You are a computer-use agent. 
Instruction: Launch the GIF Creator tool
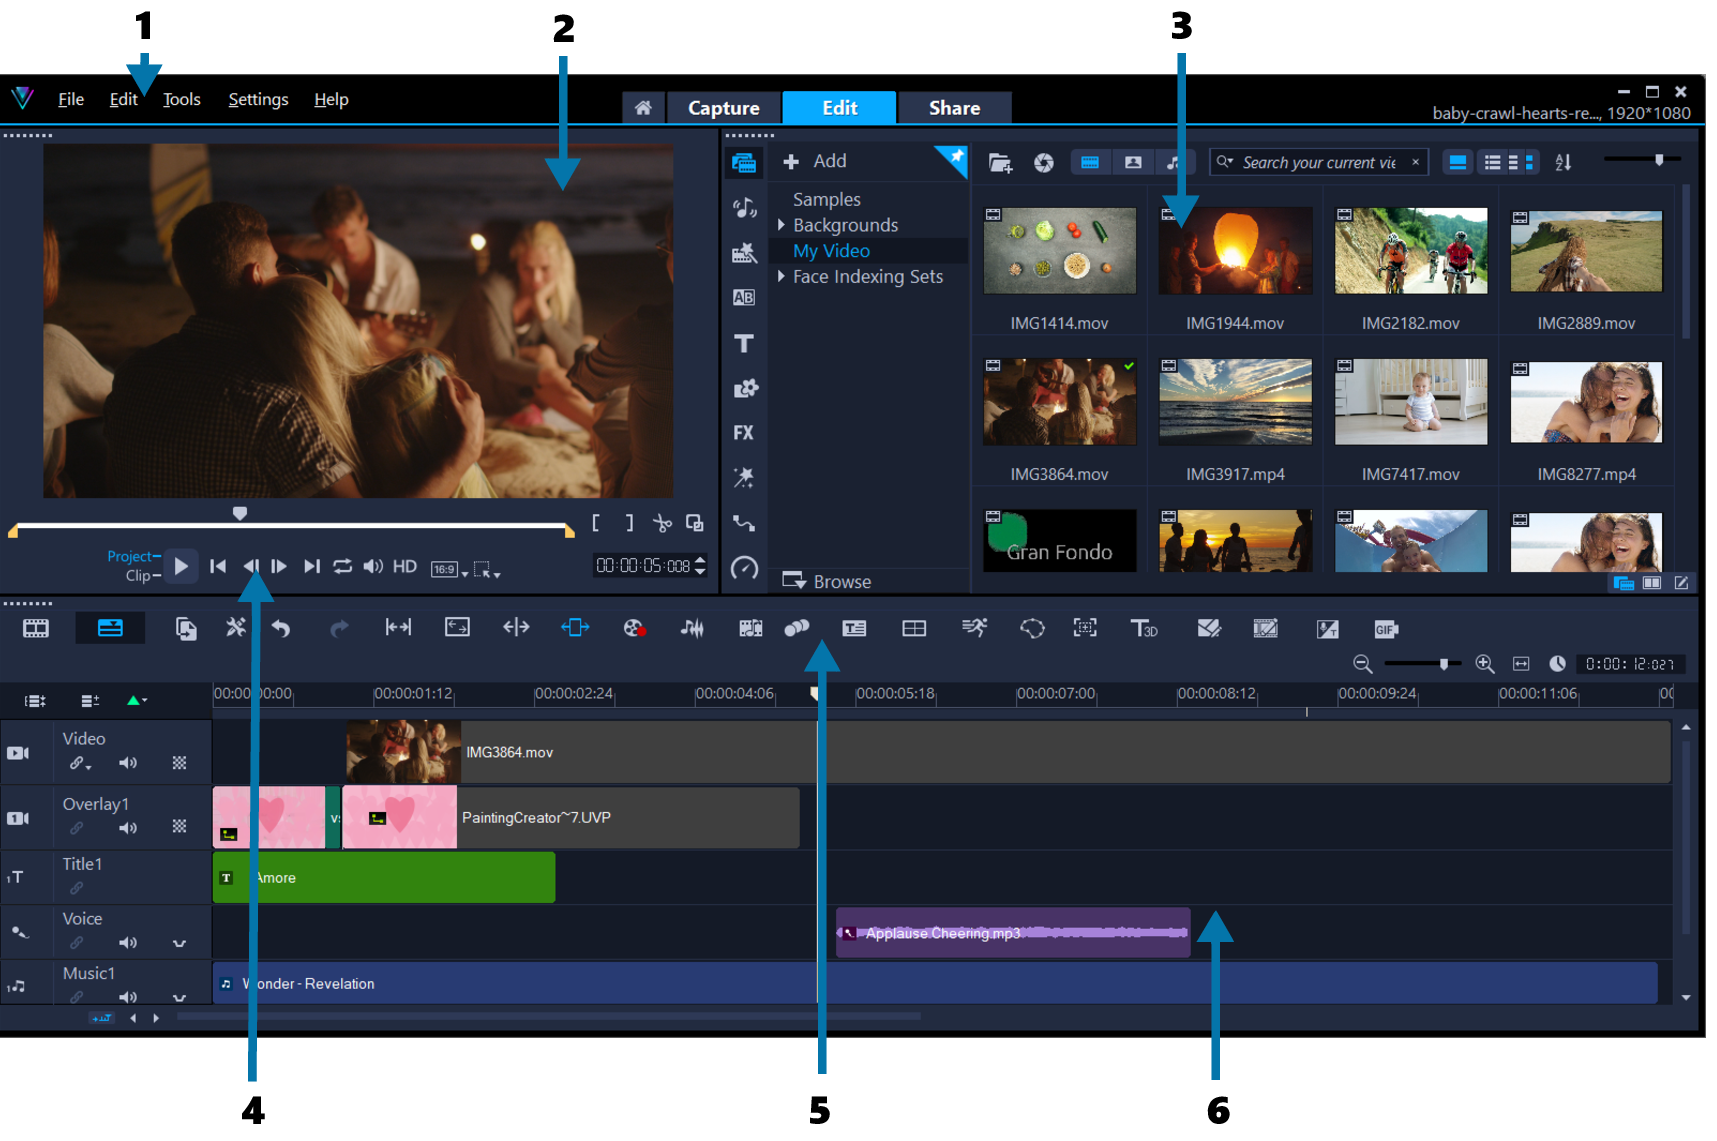click(x=1386, y=629)
